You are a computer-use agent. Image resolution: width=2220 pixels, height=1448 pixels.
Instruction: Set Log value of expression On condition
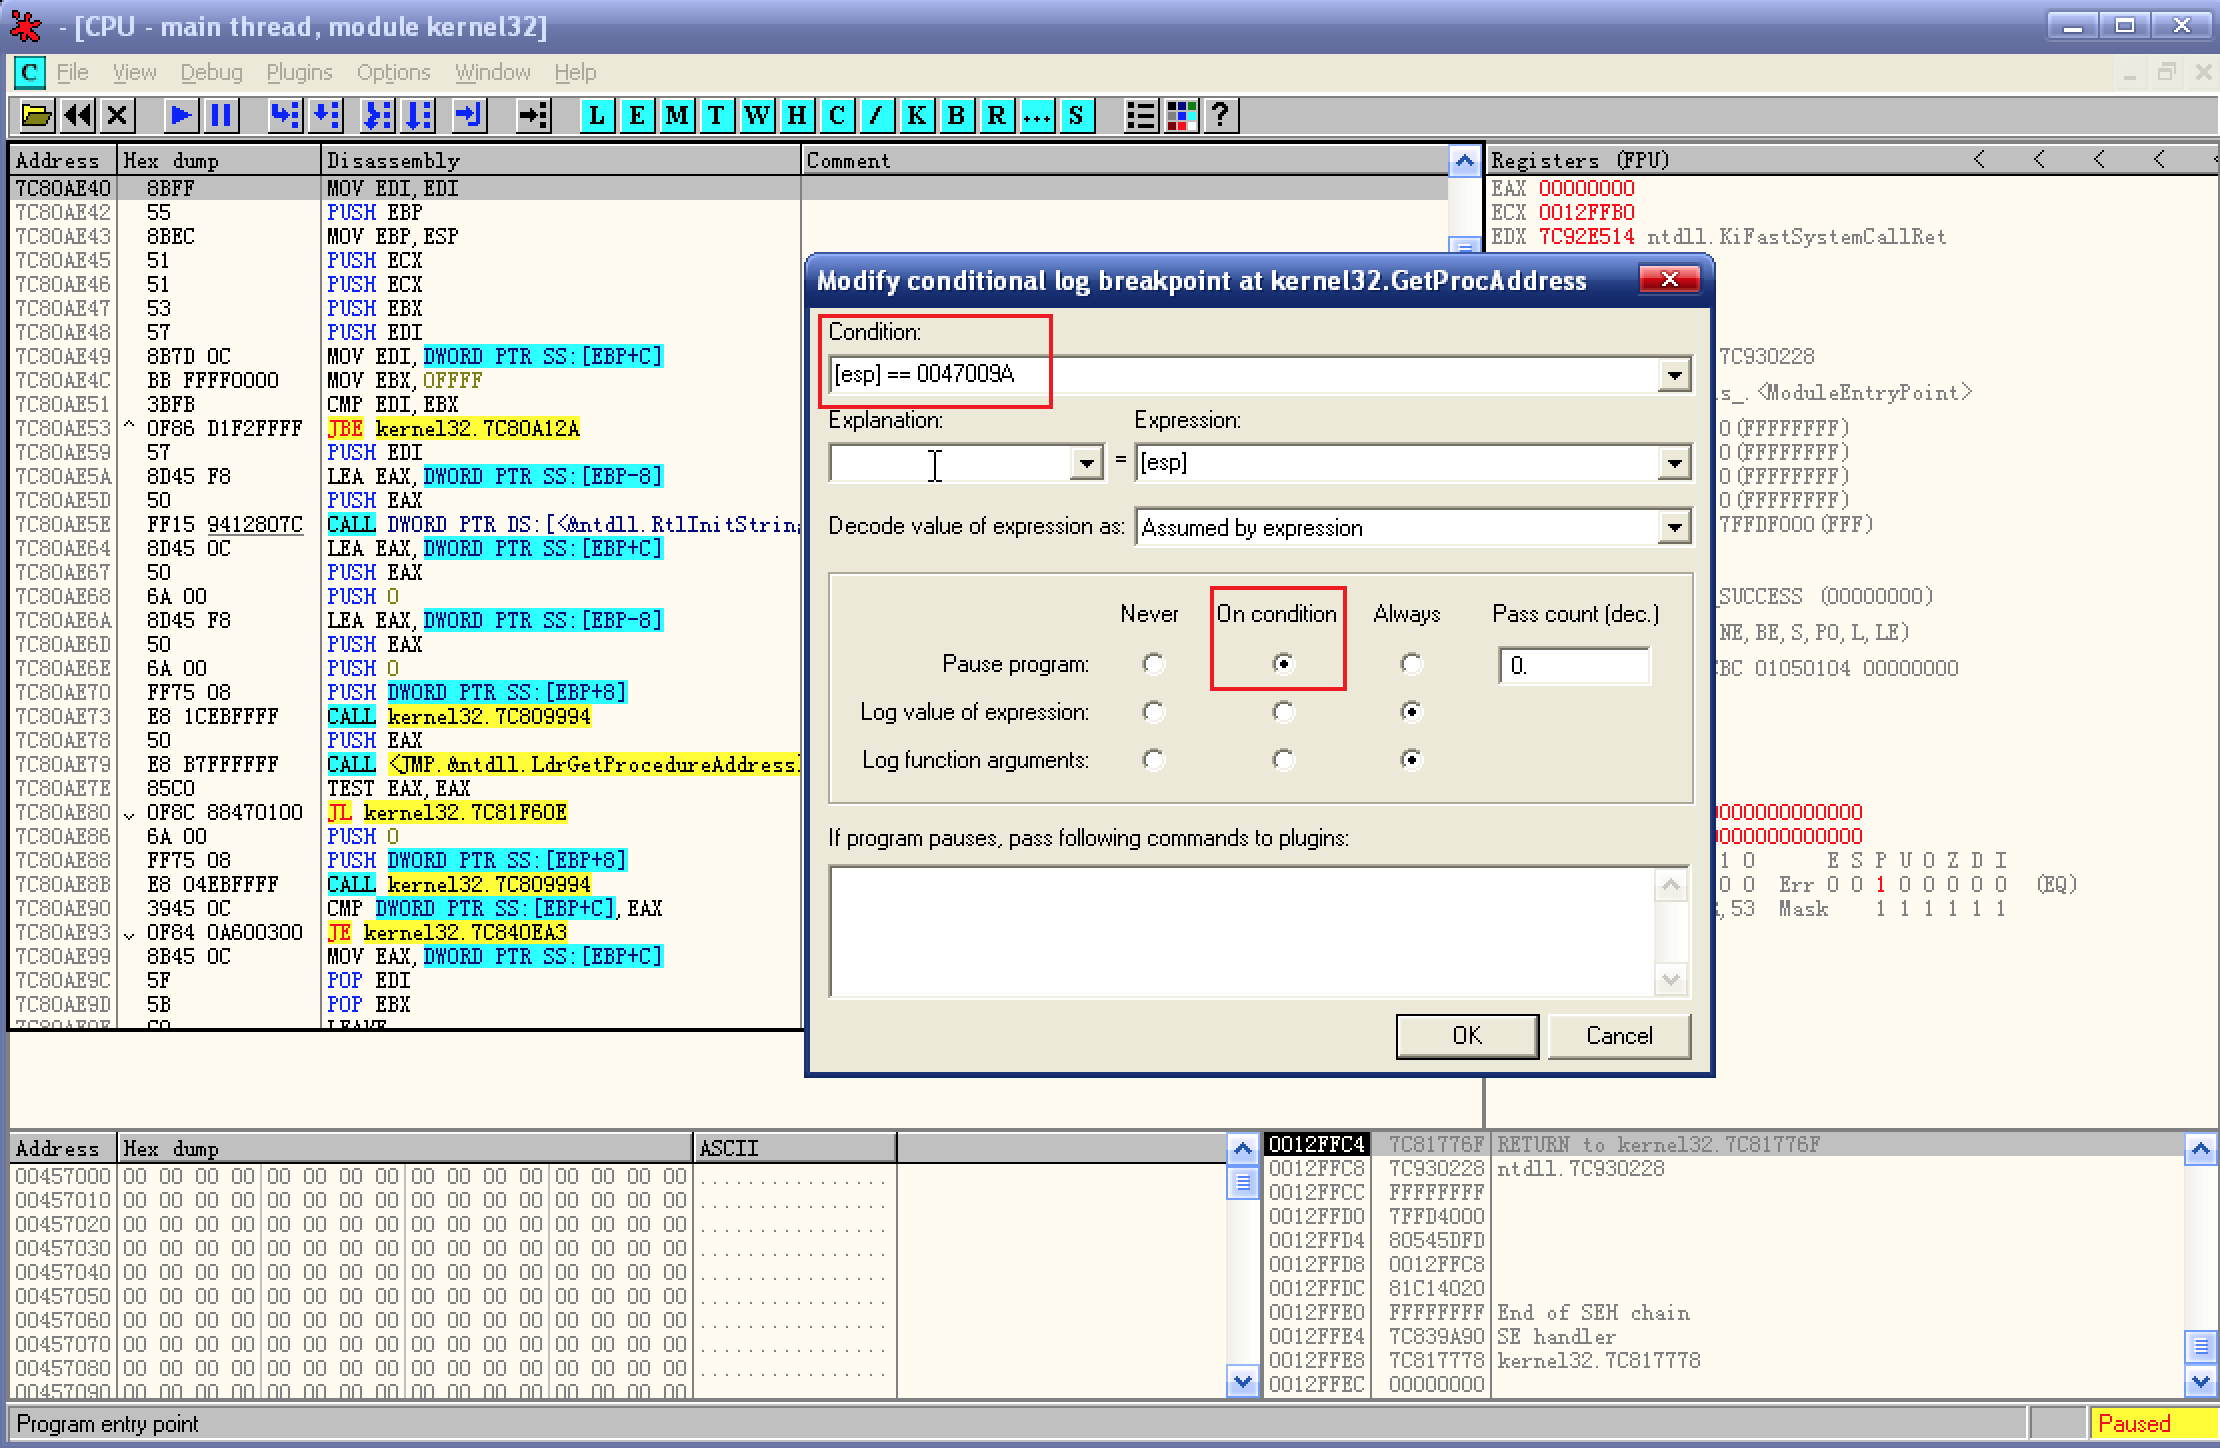pos(1283,712)
